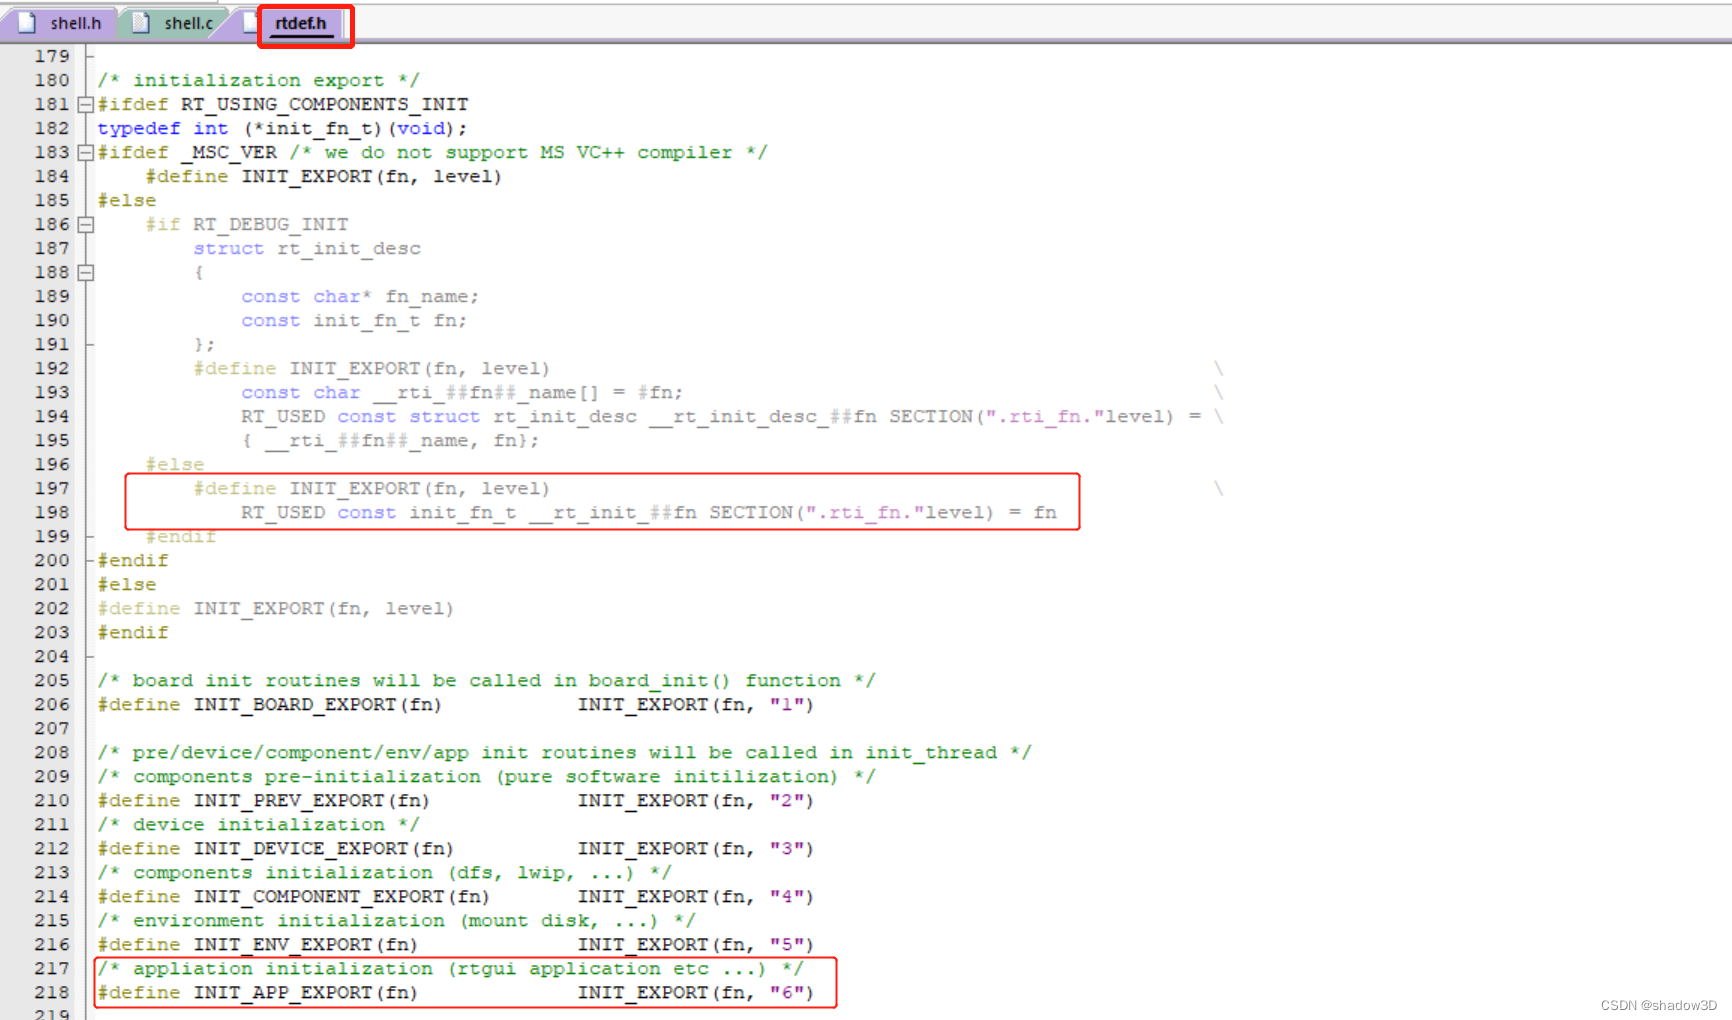Click line number 197 in the margin

click(52, 488)
